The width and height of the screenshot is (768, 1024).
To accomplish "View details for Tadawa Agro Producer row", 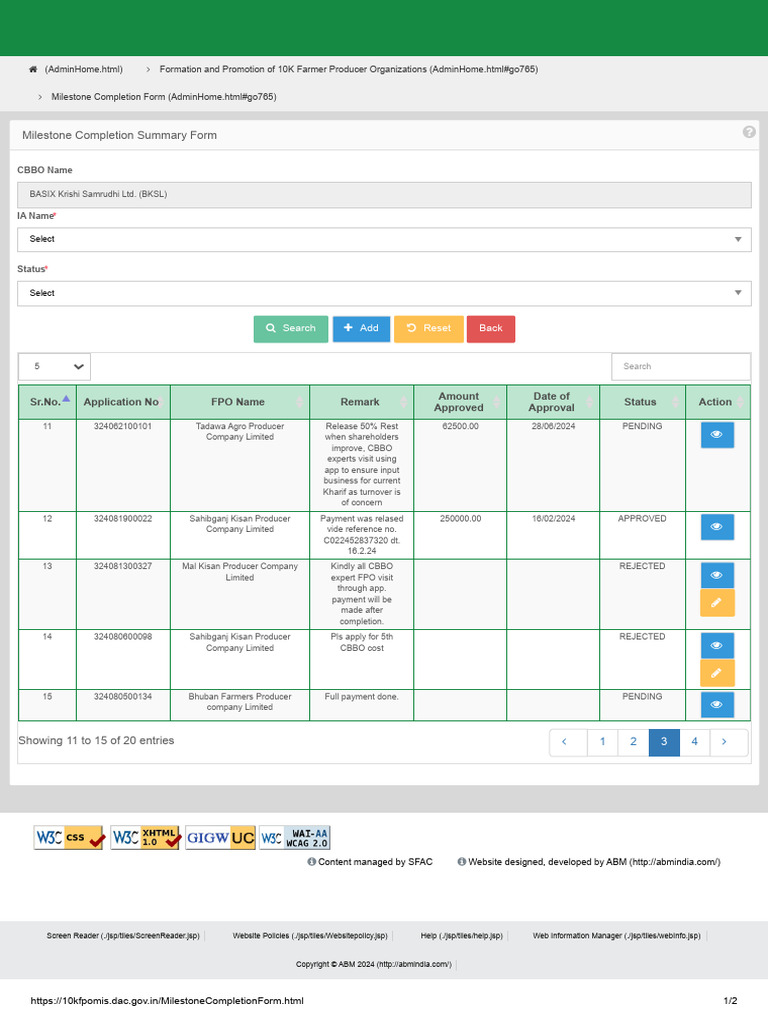I will pos(717,435).
